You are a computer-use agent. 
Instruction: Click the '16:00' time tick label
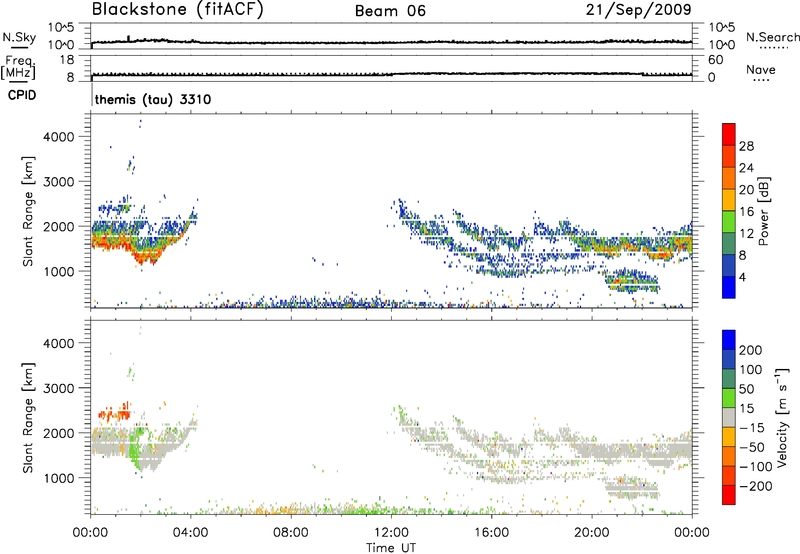click(491, 533)
